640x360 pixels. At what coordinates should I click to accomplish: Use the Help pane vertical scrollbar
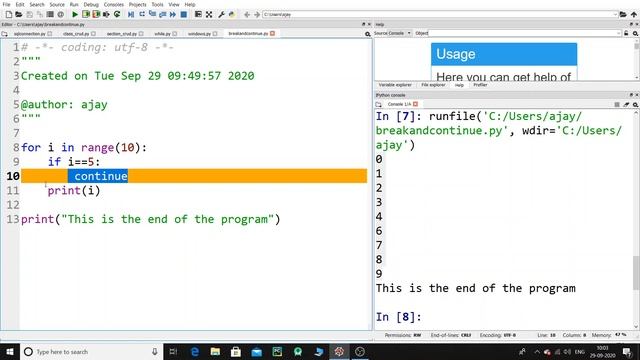[x=637, y=47]
